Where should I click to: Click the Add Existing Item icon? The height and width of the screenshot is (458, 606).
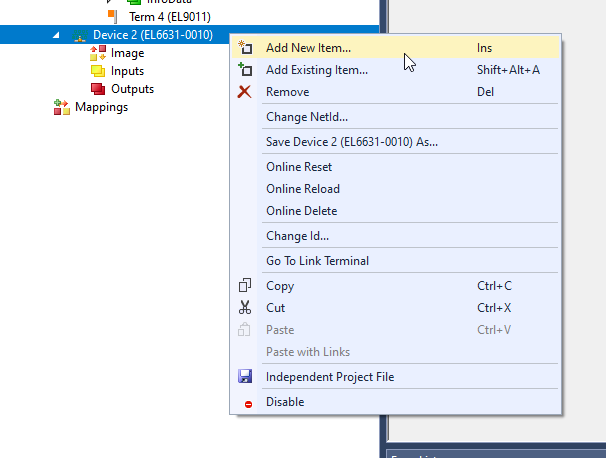coord(245,70)
